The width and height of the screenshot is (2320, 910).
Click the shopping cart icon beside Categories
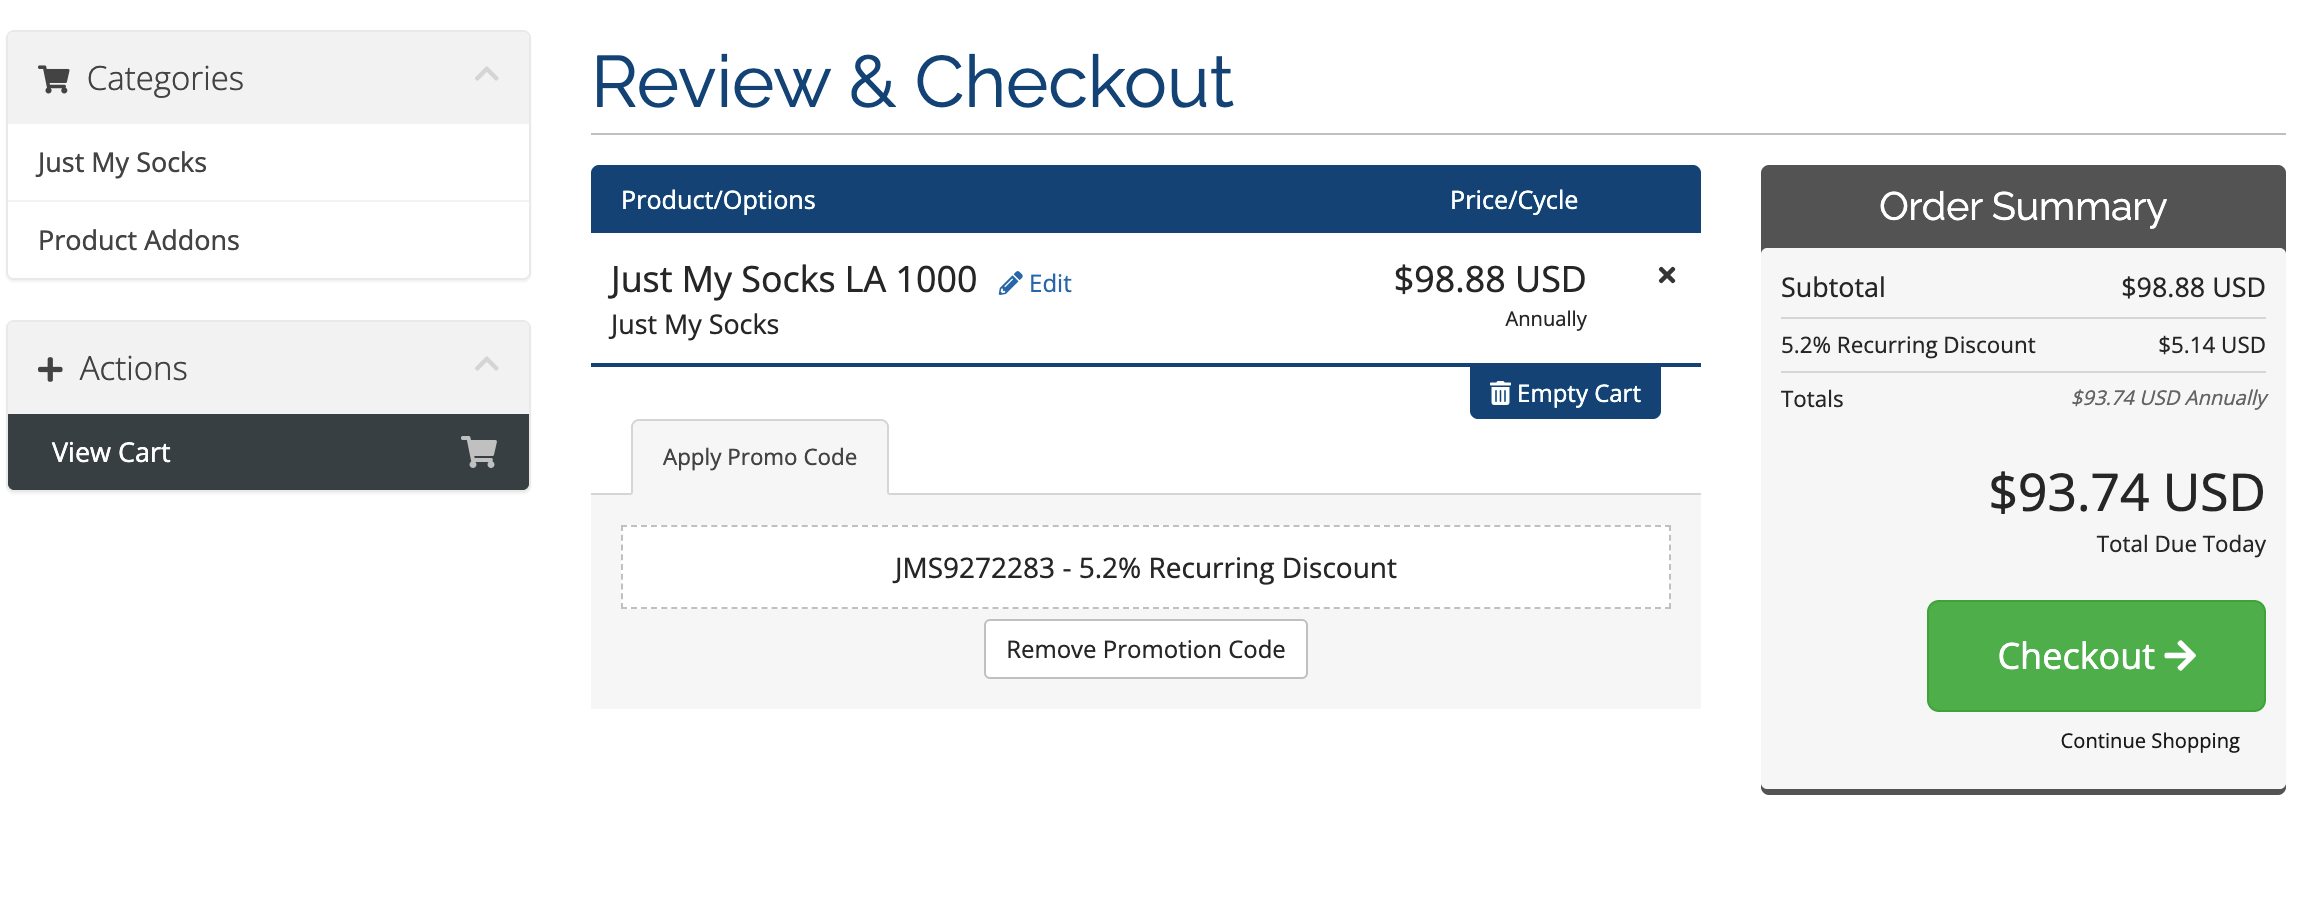click(x=54, y=79)
